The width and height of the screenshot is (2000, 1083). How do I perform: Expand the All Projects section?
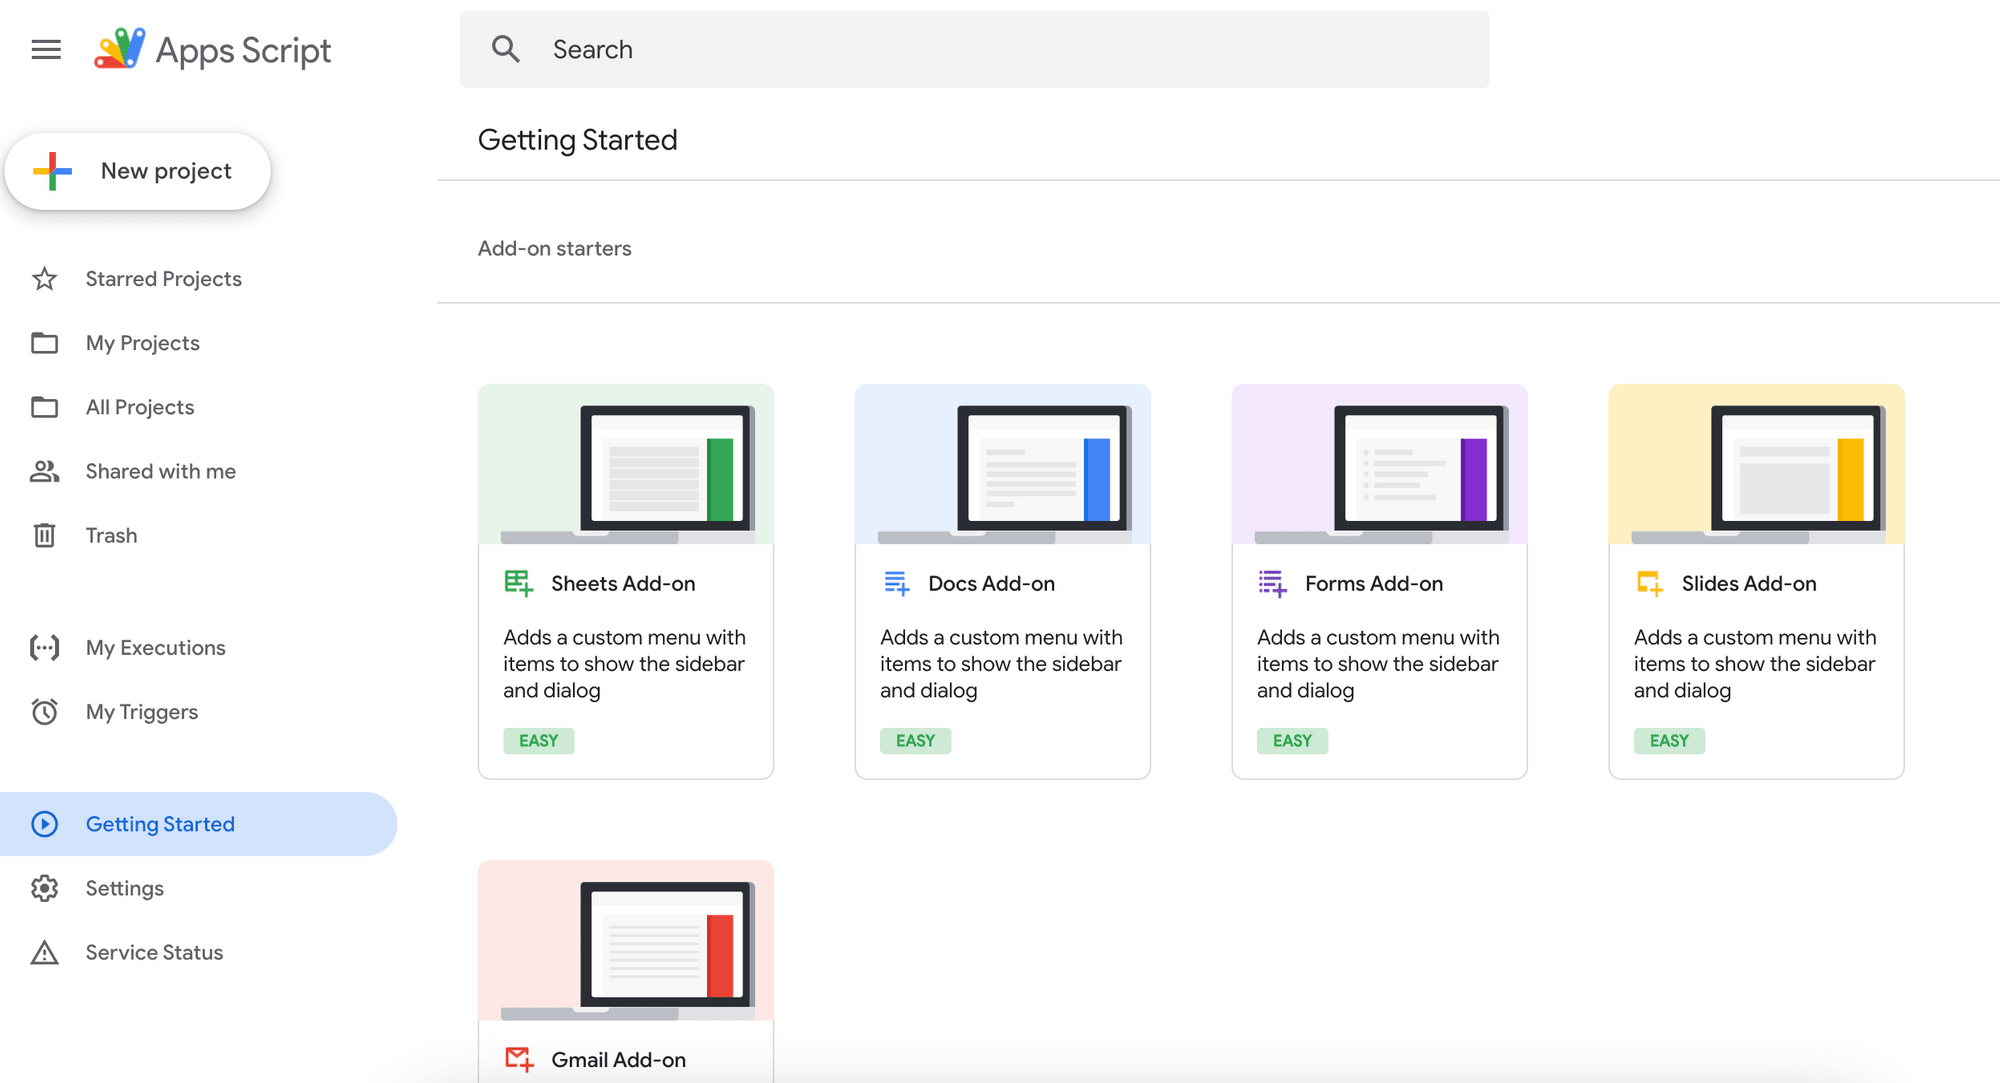(x=139, y=407)
